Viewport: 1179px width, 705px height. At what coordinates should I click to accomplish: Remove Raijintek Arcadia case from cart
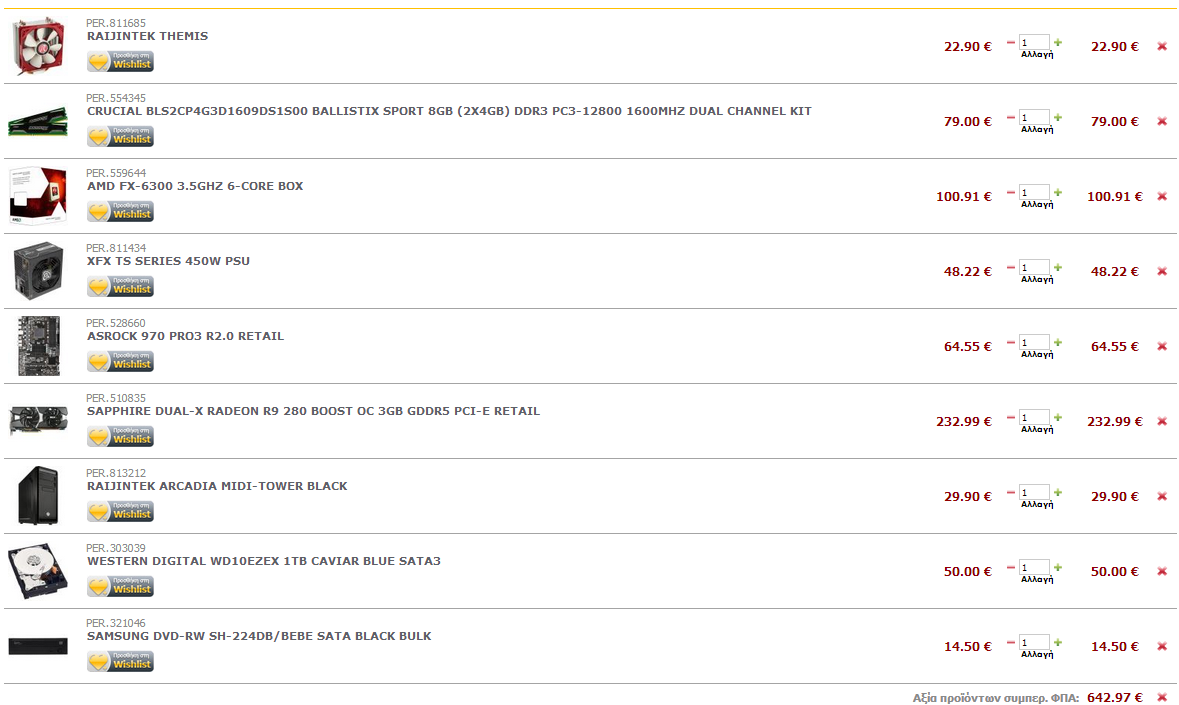tap(1162, 497)
